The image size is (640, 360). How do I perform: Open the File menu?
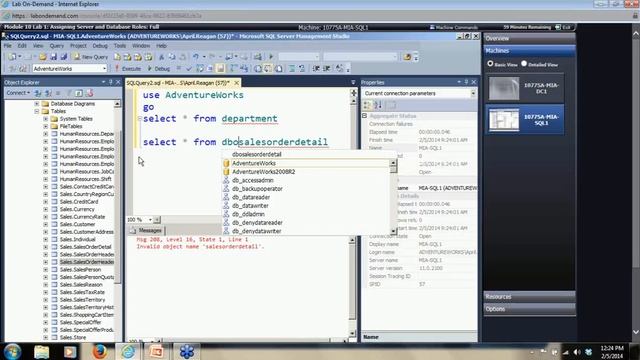click(8, 46)
